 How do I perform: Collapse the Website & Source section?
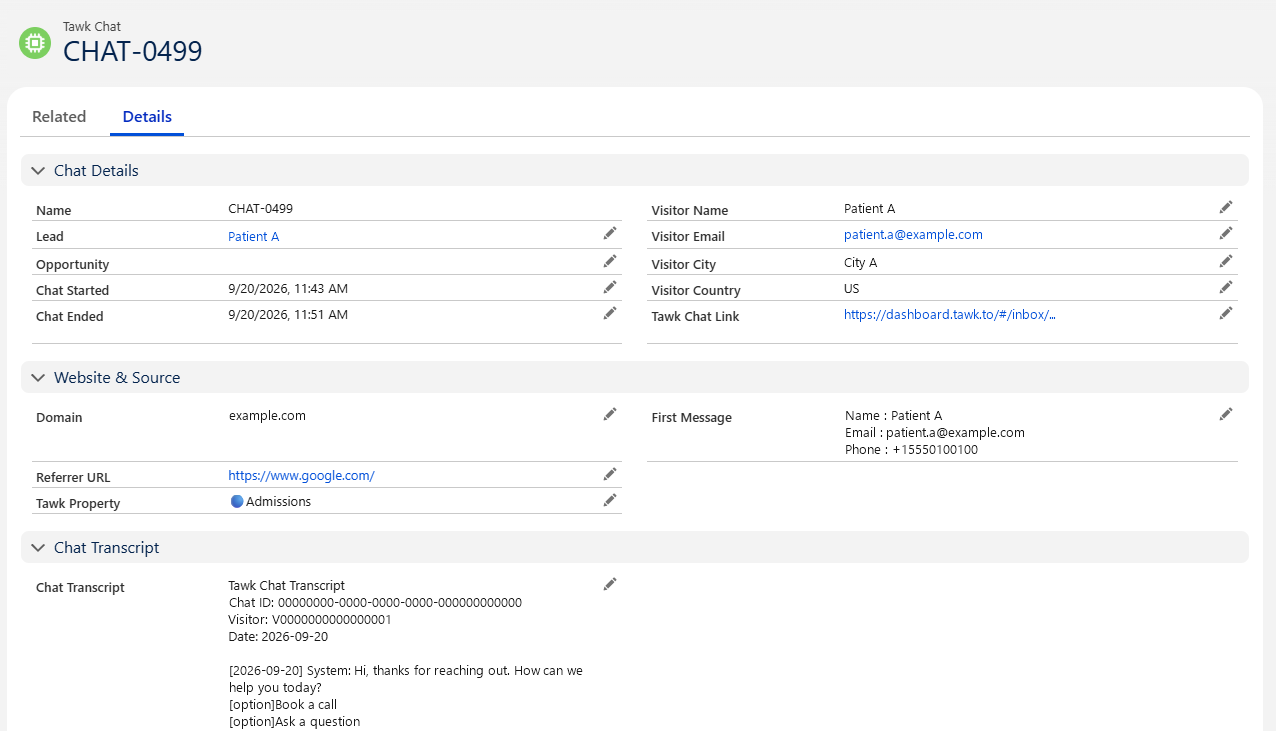pyautogui.click(x=38, y=378)
